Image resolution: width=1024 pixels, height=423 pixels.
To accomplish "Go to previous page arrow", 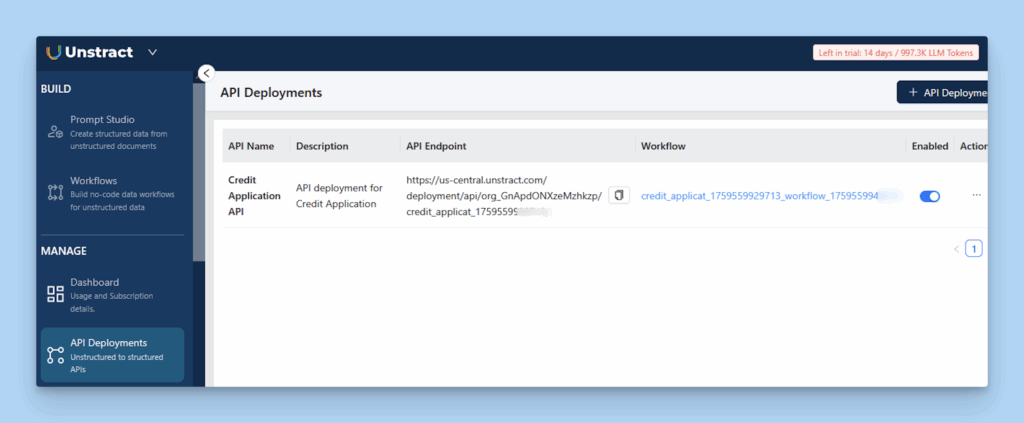I will (x=956, y=249).
